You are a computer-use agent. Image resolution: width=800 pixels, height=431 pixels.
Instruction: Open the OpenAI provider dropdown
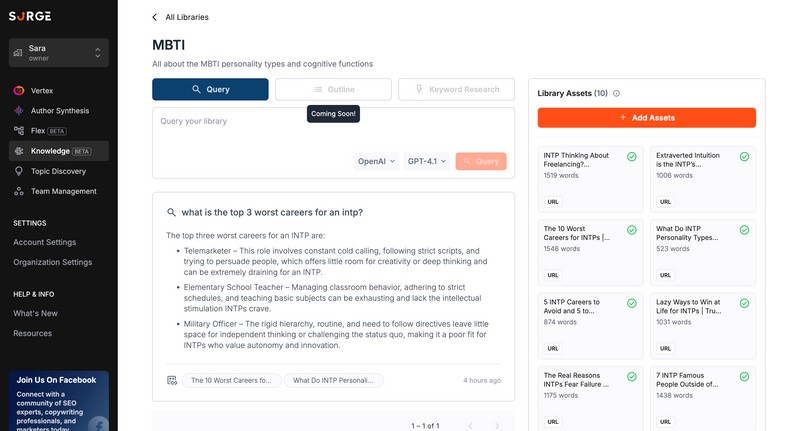tap(376, 161)
